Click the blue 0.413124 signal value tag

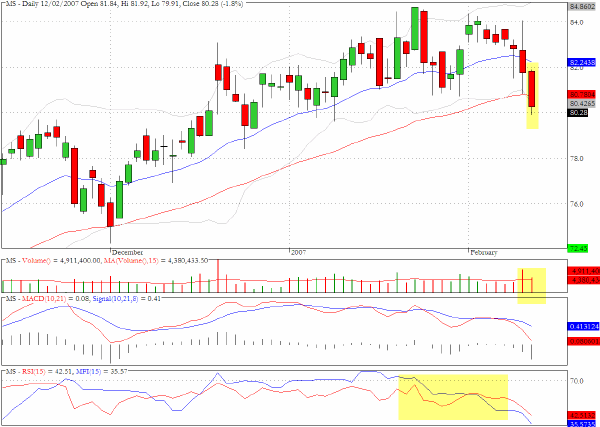coord(584,327)
